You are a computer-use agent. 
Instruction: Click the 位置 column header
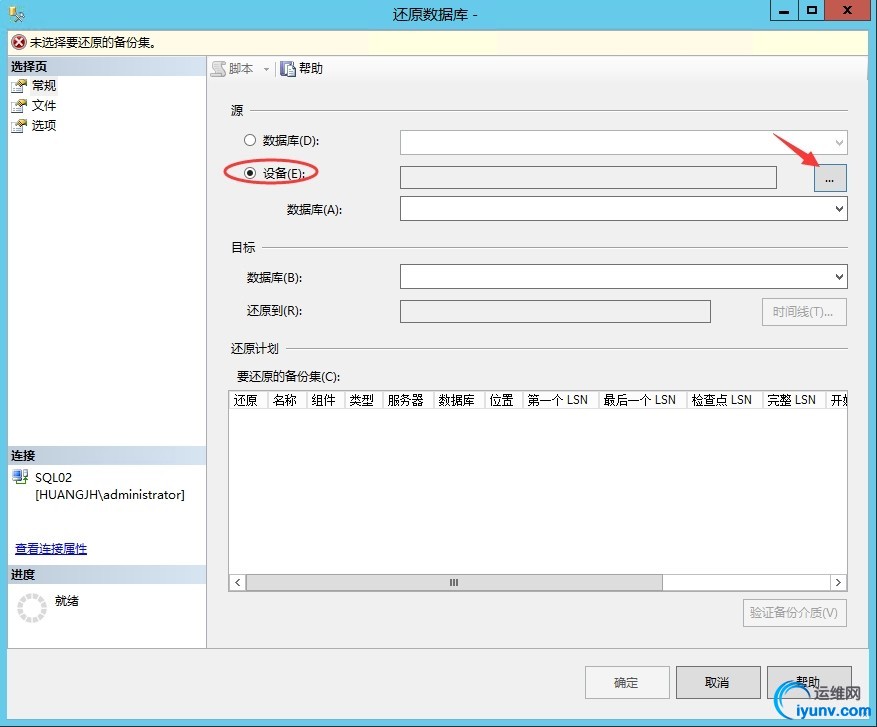pyautogui.click(x=503, y=400)
